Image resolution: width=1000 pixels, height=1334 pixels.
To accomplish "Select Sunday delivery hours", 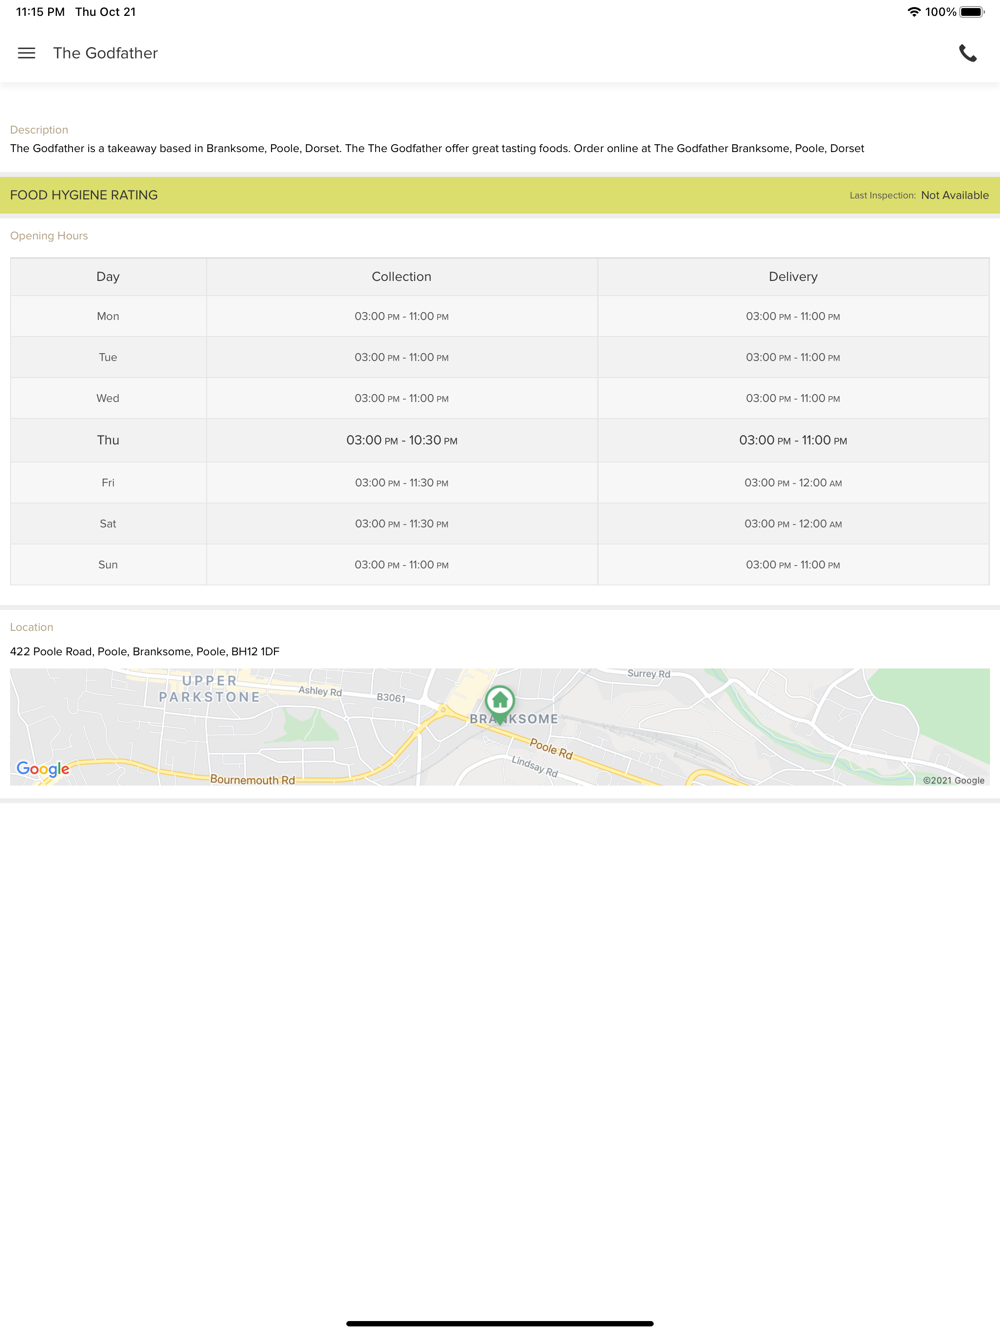I will tap(793, 564).
